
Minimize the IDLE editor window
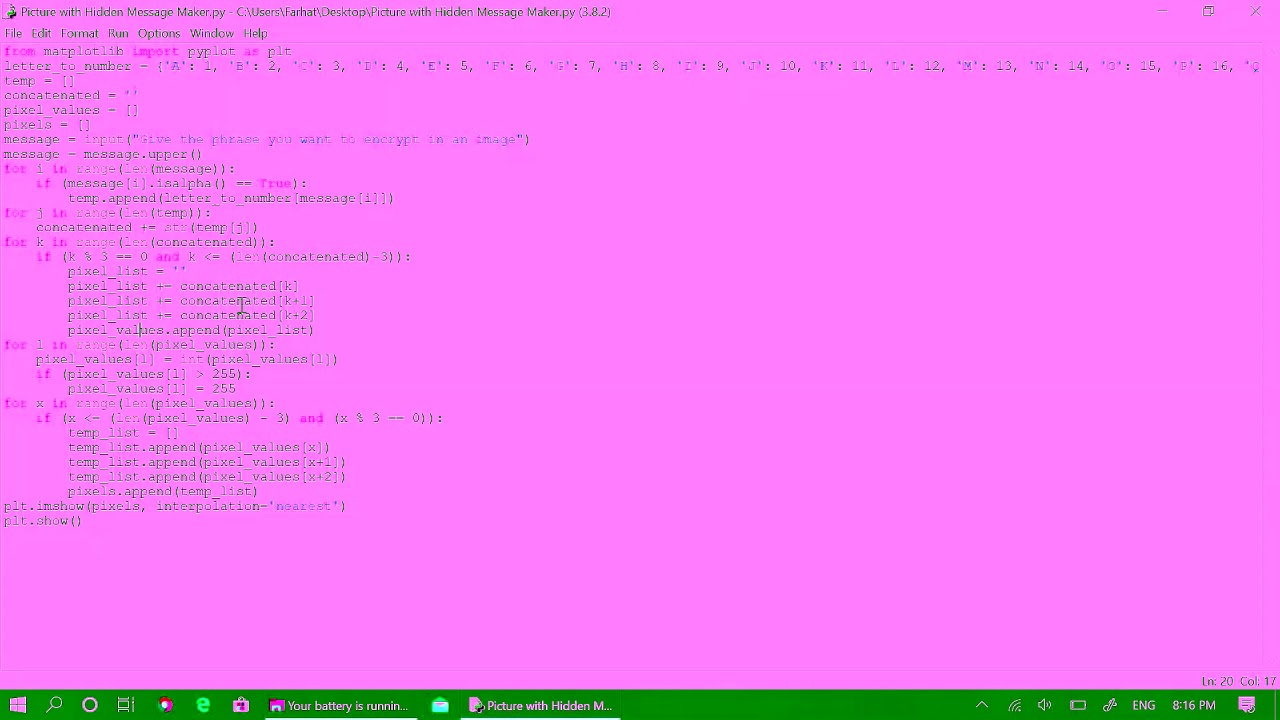[x=1162, y=11]
